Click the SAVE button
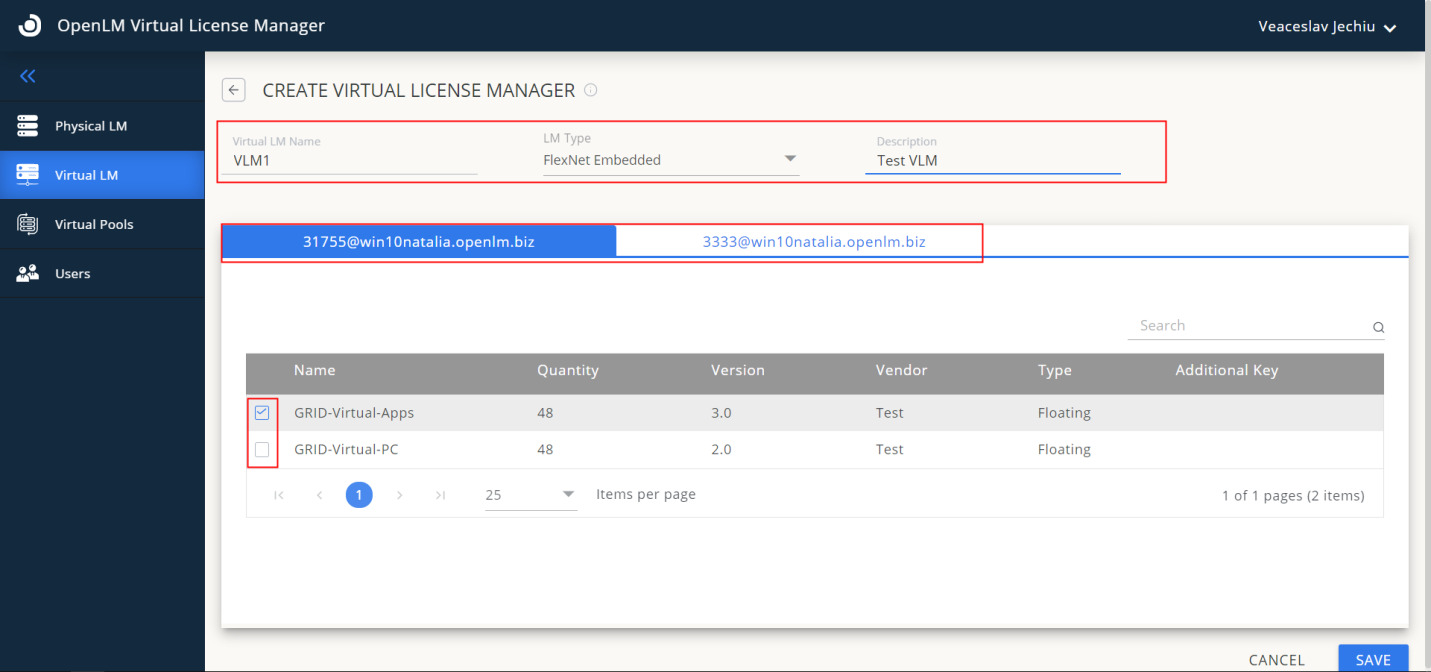Viewport: 1431px width, 672px height. click(x=1372, y=659)
